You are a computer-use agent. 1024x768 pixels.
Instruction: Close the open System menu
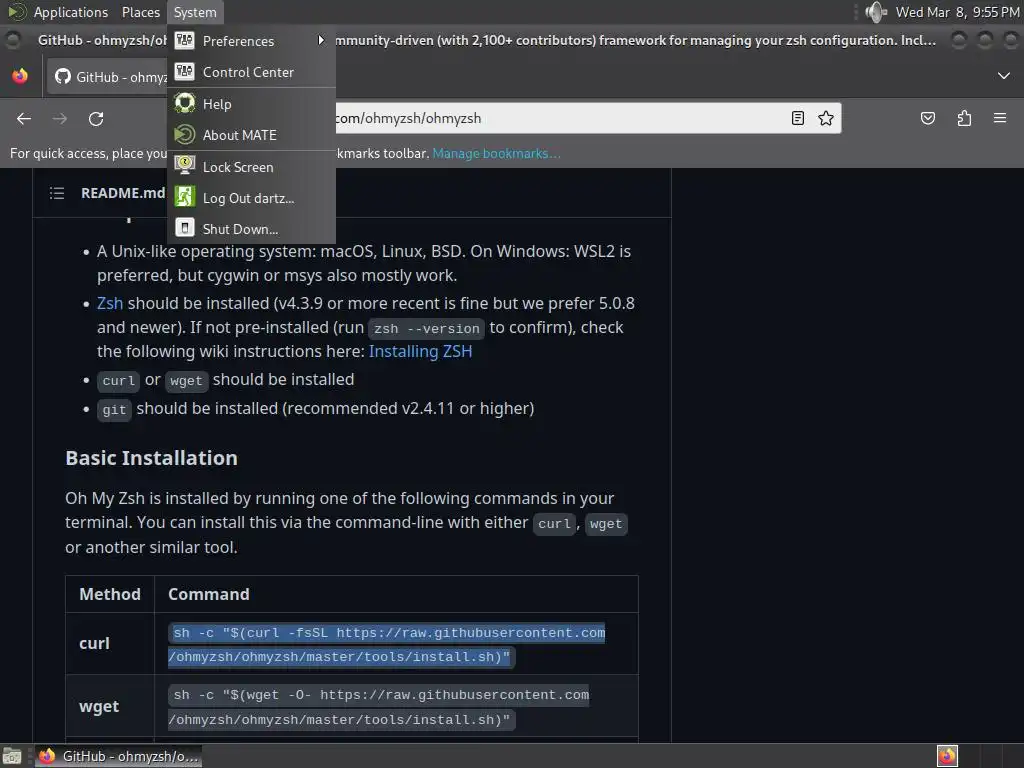(195, 12)
